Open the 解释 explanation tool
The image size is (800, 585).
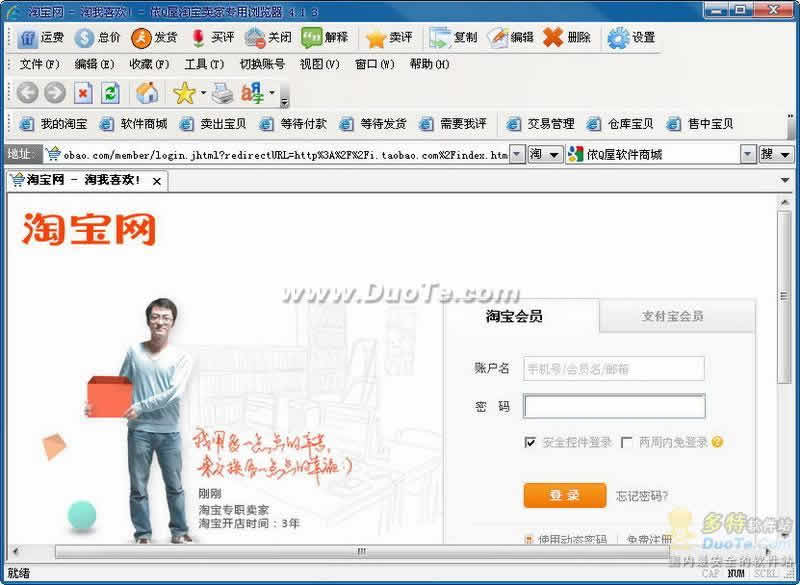[325, 38]
